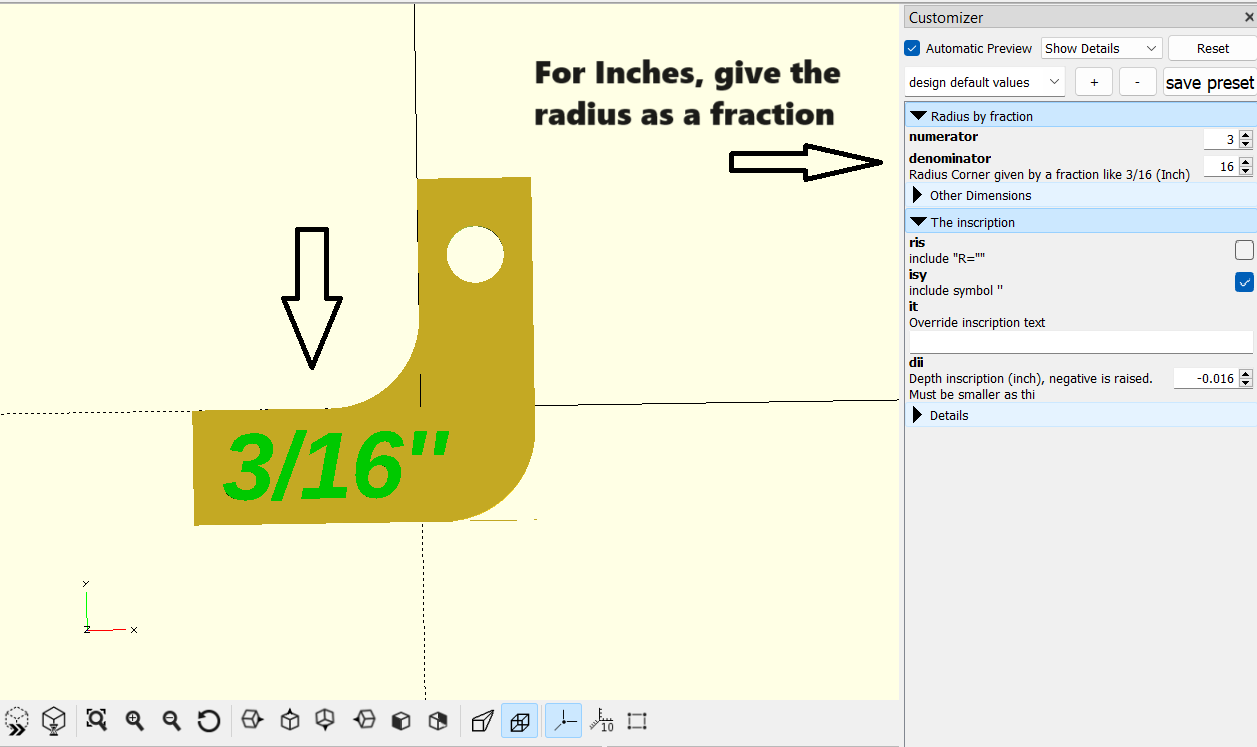This screenshot has width=1257, height=747.
Task: Enable the include "R=" checkbox
Action: click(x=1244, y=249)
